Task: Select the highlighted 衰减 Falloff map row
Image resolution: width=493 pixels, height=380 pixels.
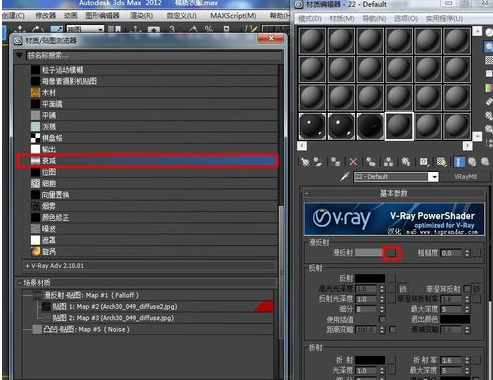Action: pyautogui.click(x=147, y=161)
